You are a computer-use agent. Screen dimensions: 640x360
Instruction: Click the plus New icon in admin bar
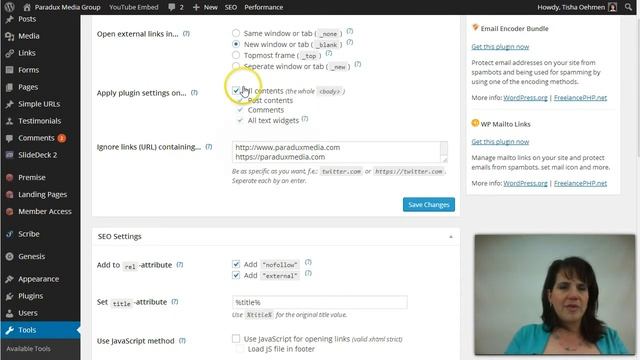pos(196,7)
